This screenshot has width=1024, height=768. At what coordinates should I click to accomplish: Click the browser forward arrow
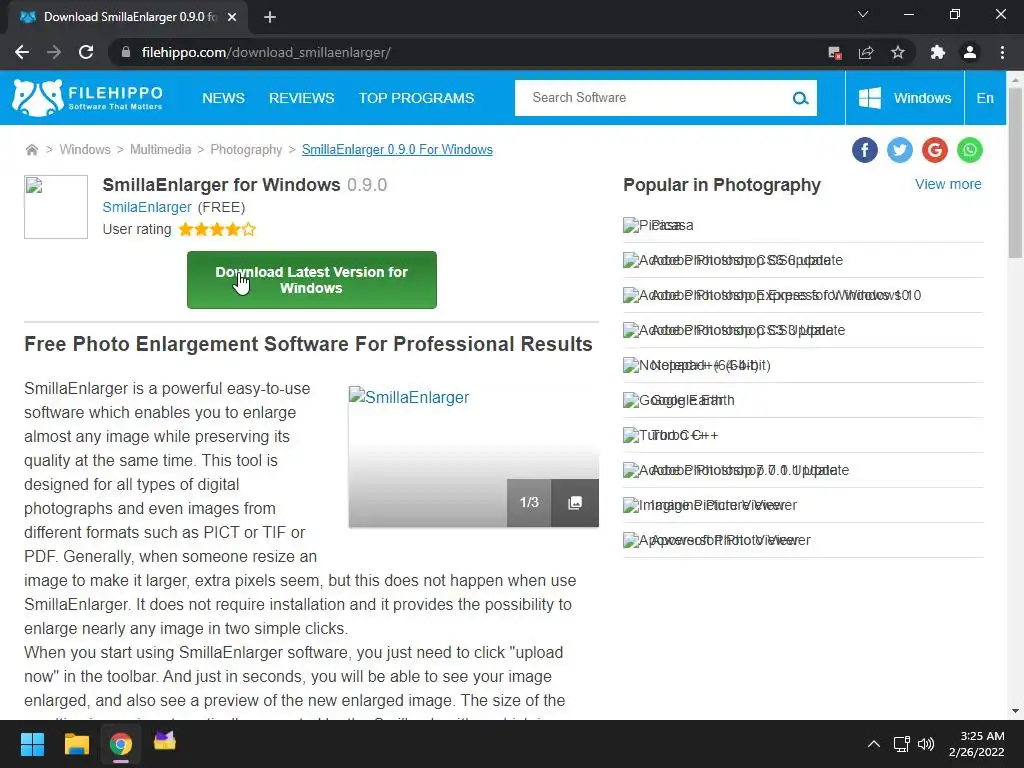coord(54,52)
